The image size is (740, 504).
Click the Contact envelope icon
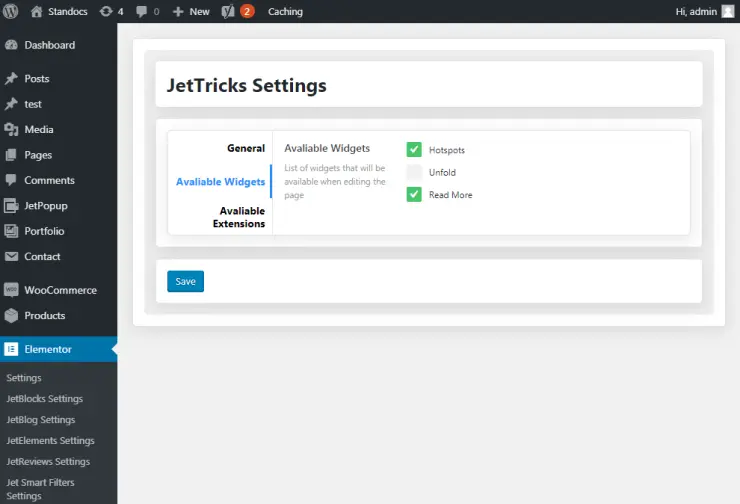11,256
